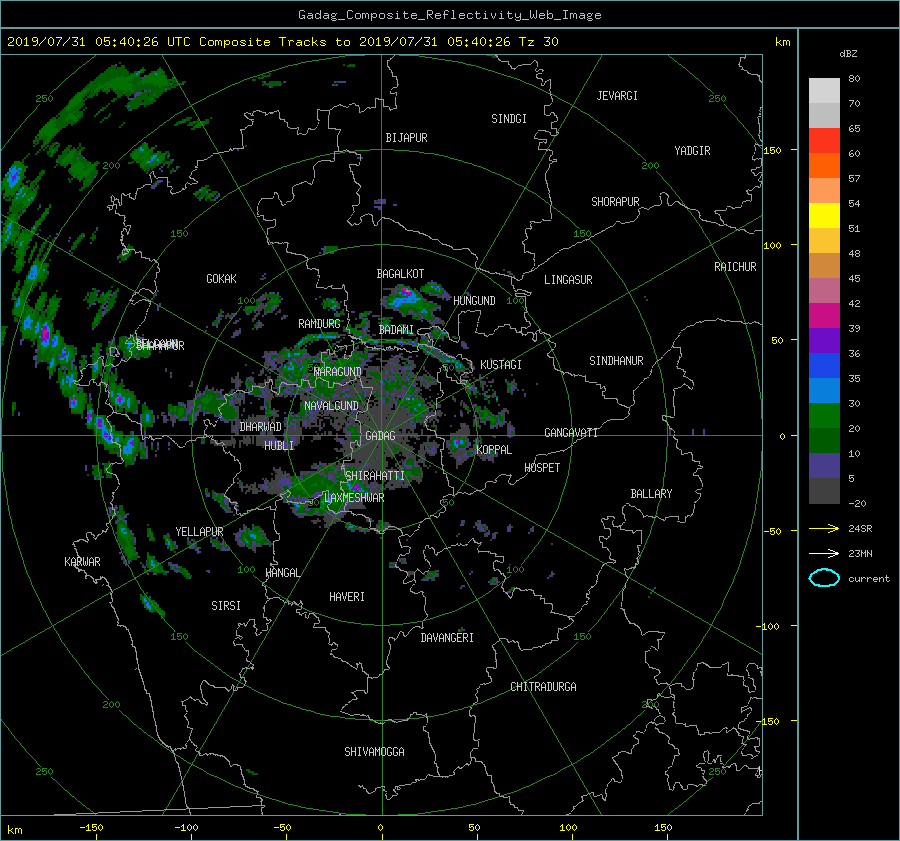Click the '24SR' legend text
This screenshot has width=900, height=841.
coord(860,528)
